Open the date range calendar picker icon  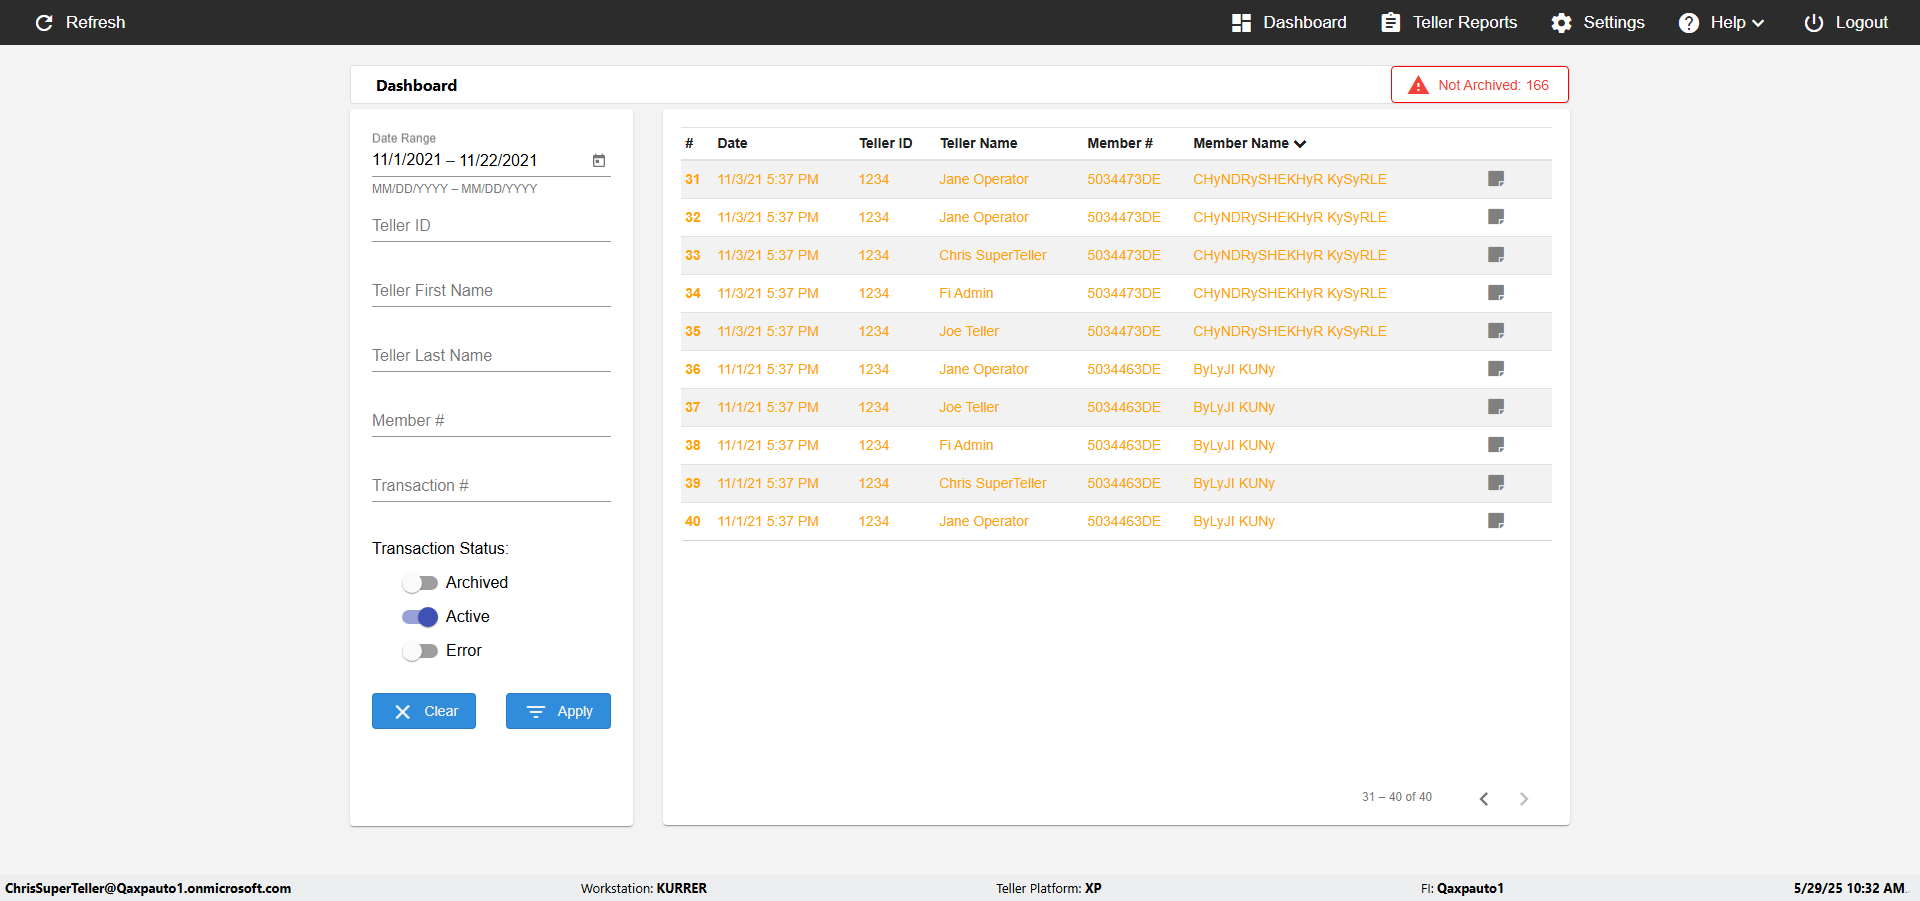(599, 160)
